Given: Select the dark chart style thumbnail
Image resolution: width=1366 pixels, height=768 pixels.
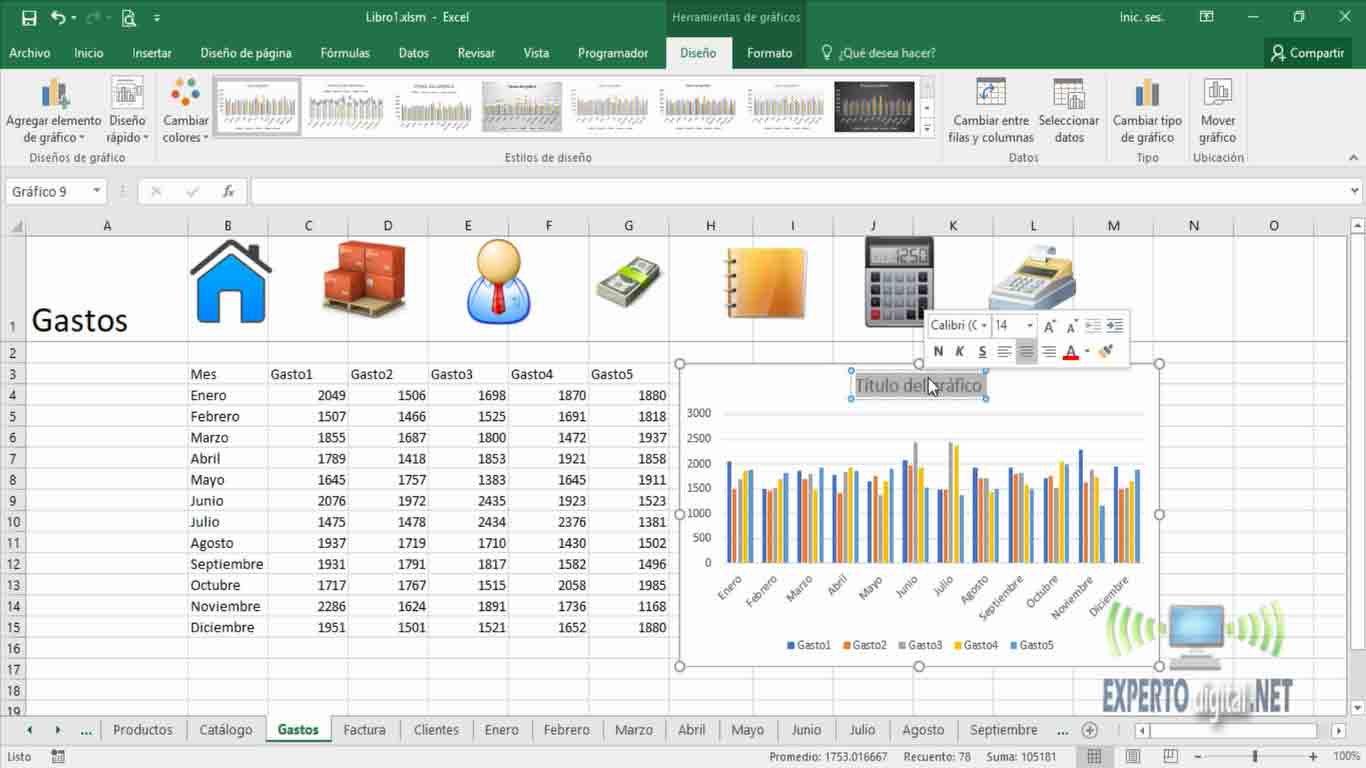Looking at the screenshot, I should (873, 106).
